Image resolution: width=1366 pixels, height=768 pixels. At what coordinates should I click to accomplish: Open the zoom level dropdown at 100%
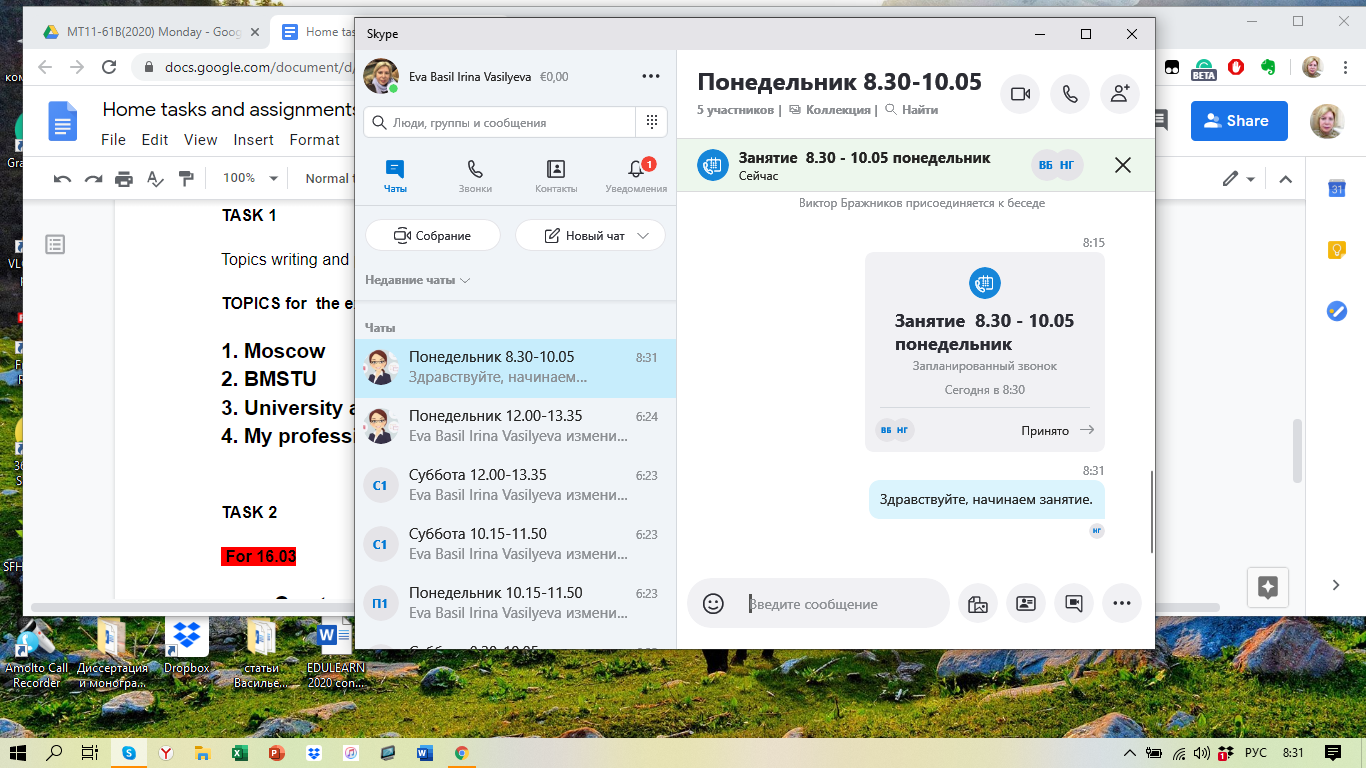[x=250, y=178]
